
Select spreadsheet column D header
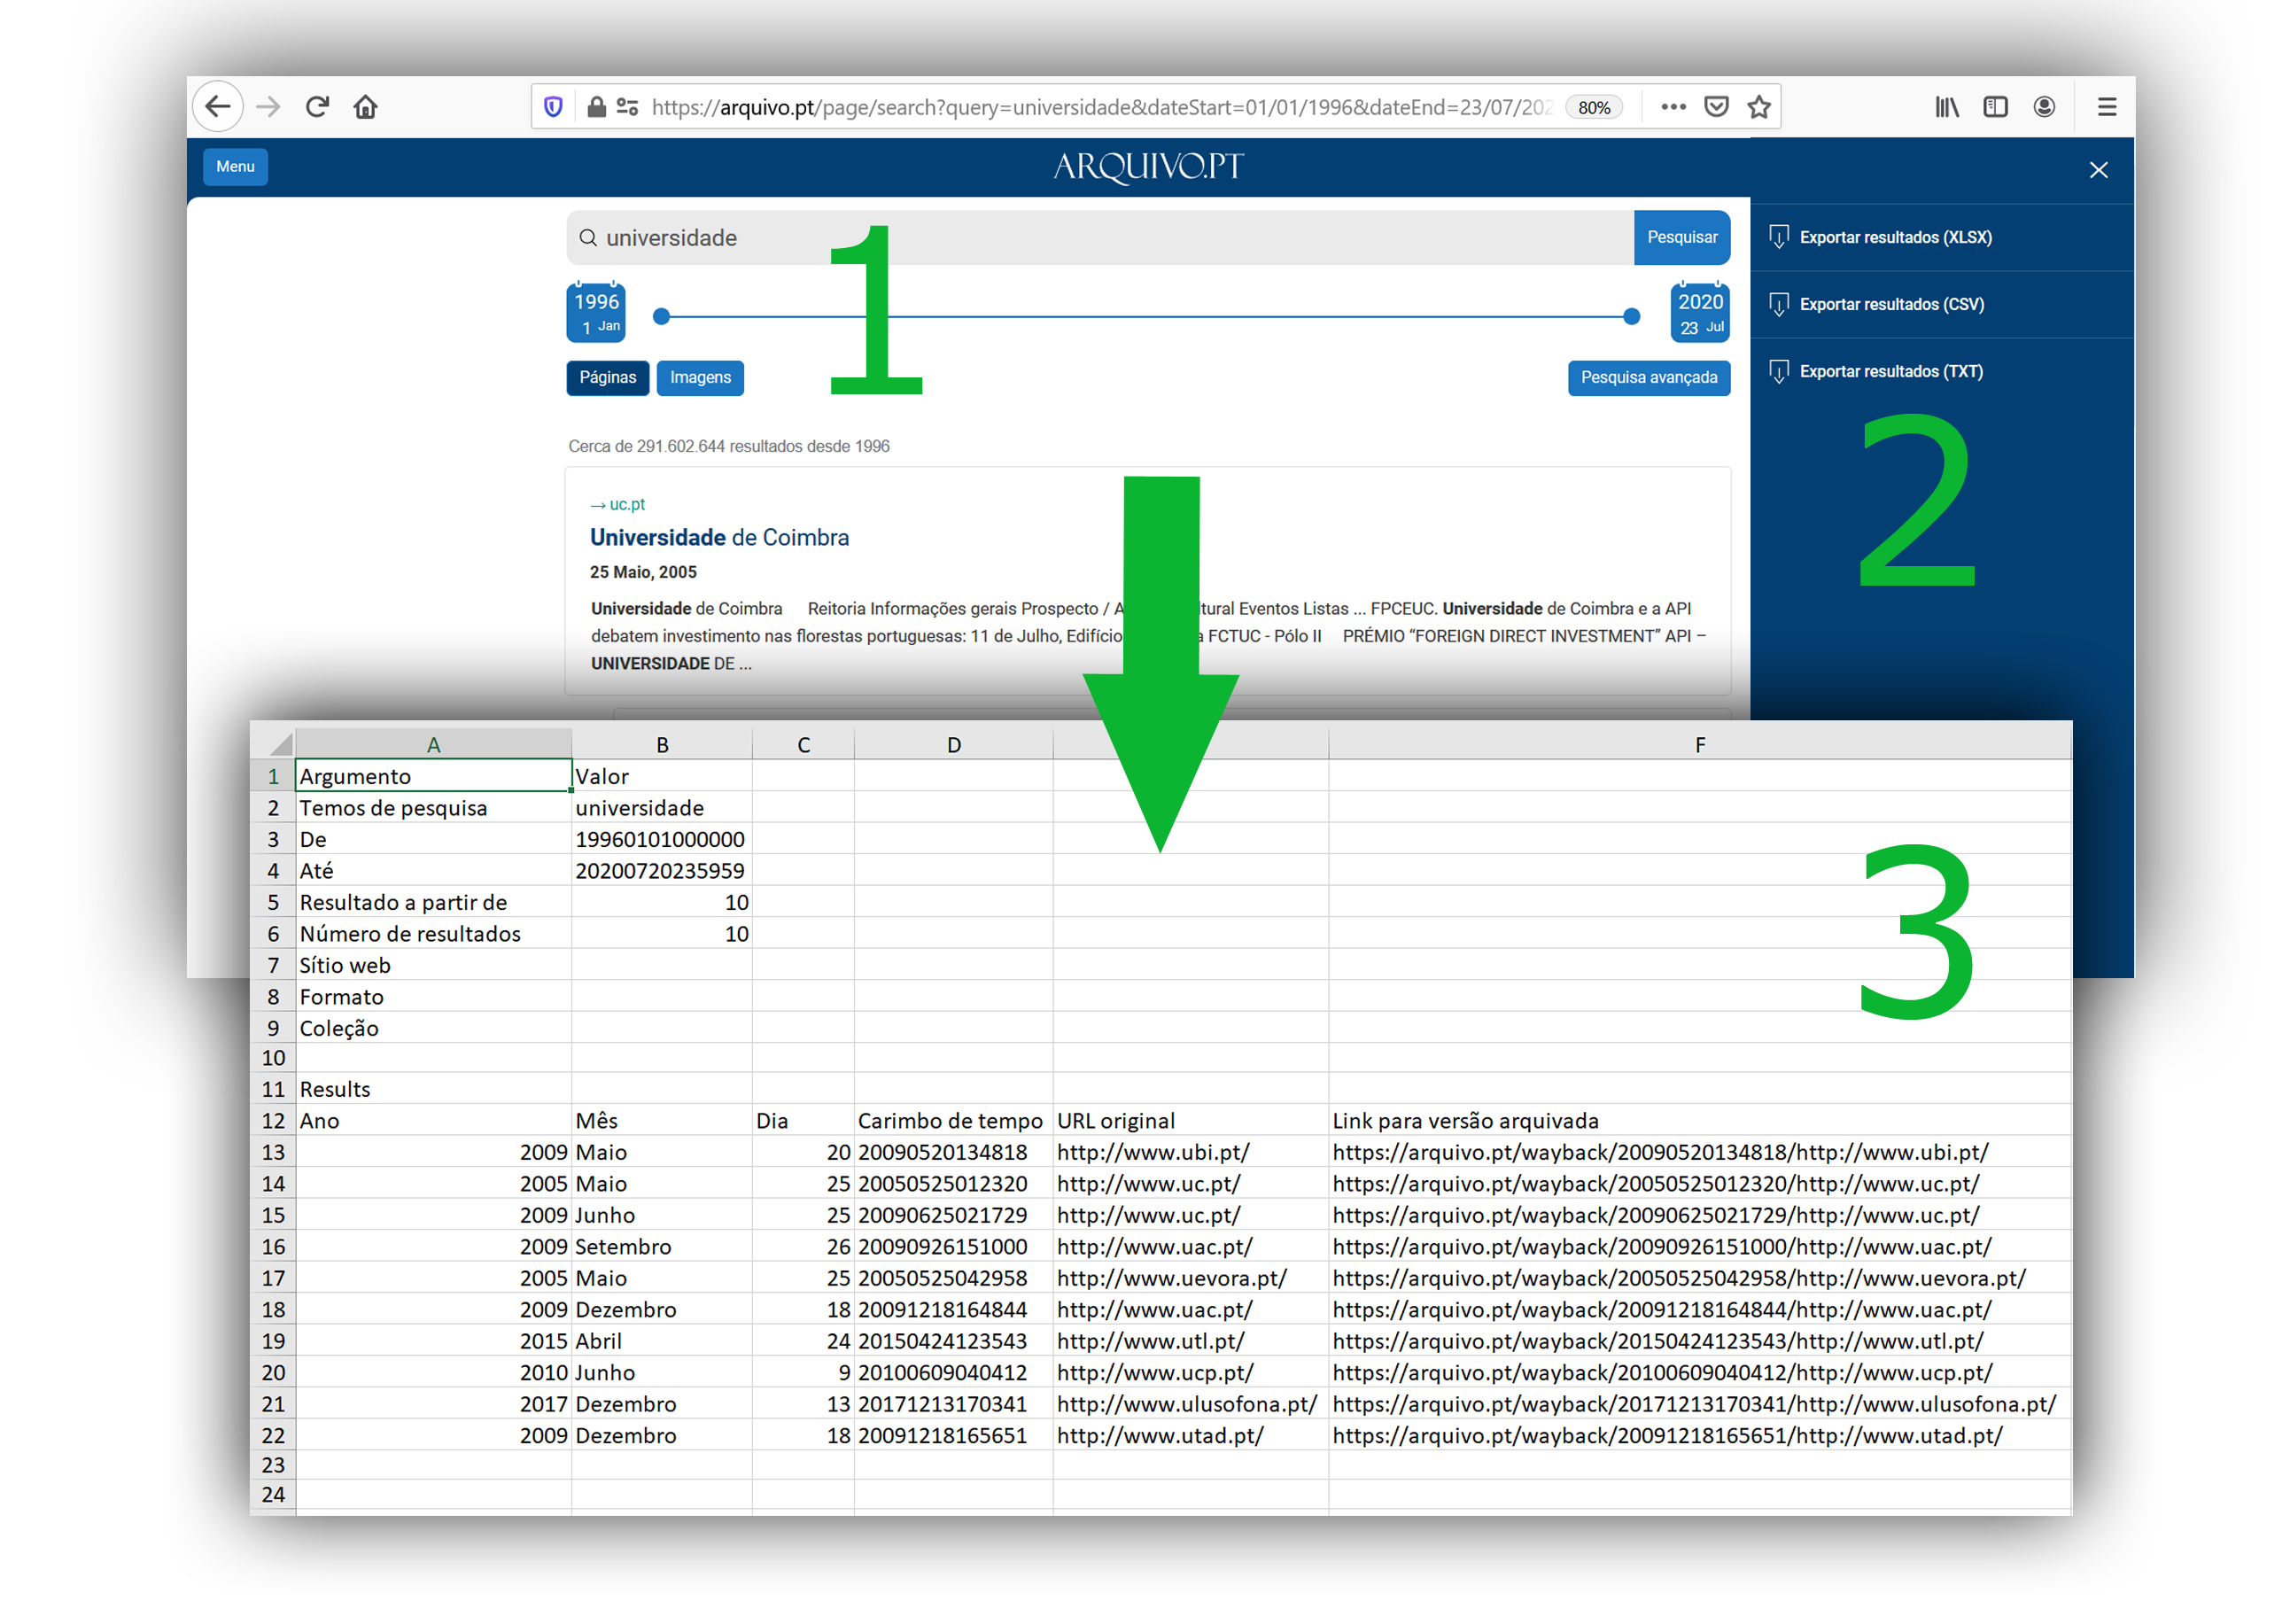953,744
